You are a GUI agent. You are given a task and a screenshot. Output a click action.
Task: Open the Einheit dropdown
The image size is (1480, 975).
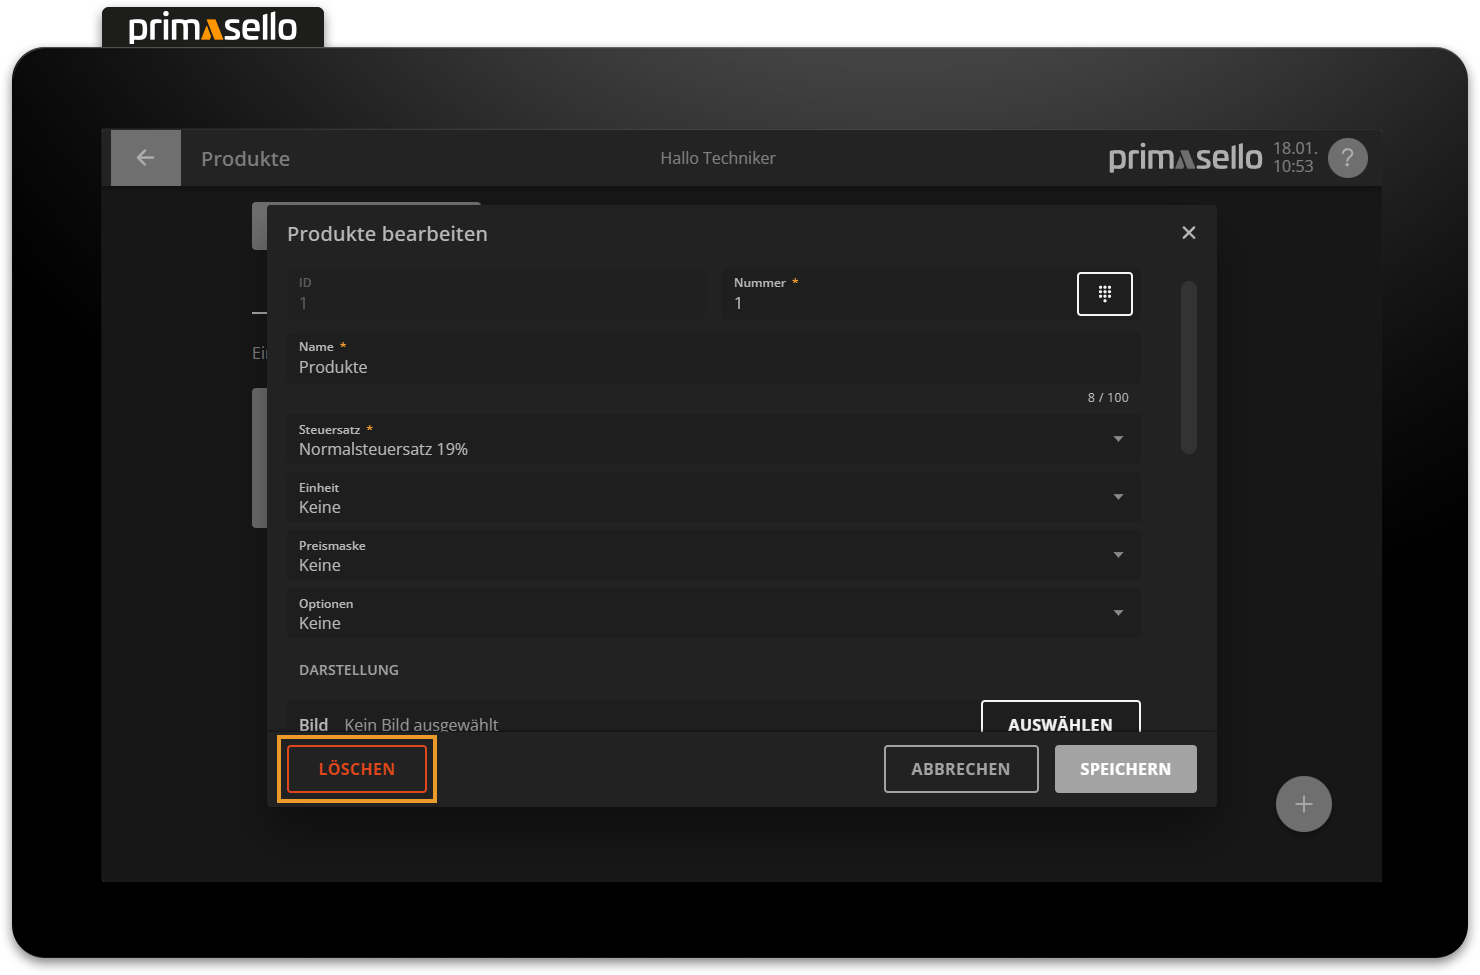(x=712, y=498)
